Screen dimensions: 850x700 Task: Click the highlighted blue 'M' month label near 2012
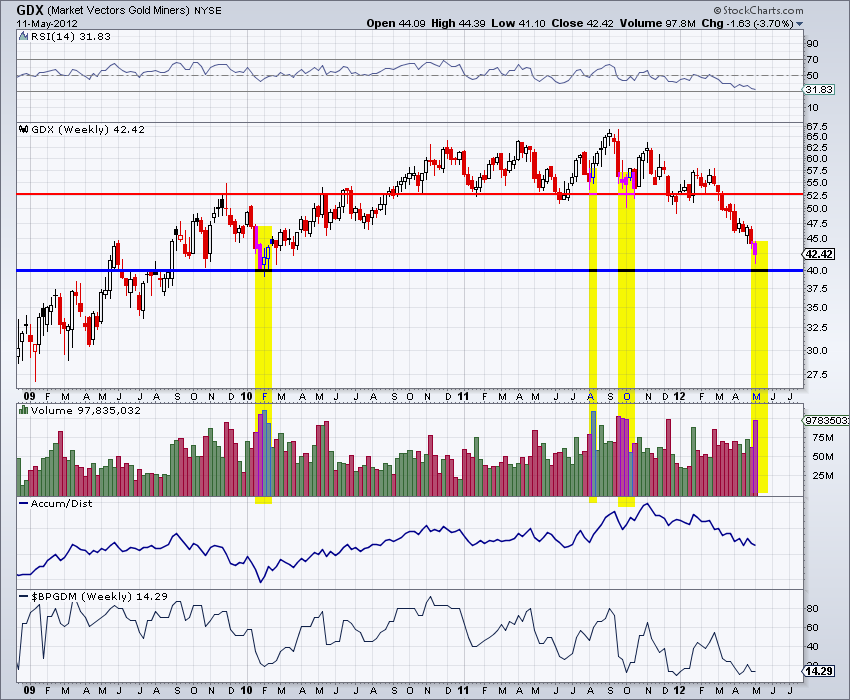click(757, 396)
